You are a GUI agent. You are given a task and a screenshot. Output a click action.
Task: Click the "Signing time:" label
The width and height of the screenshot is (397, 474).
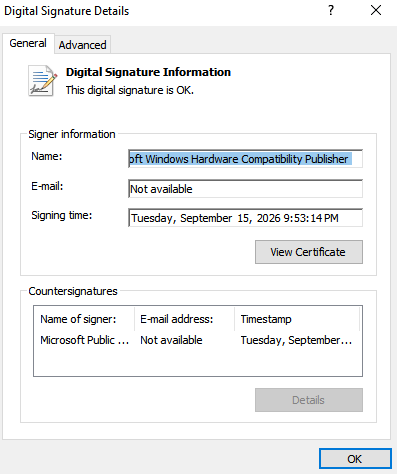coord(61,215)
